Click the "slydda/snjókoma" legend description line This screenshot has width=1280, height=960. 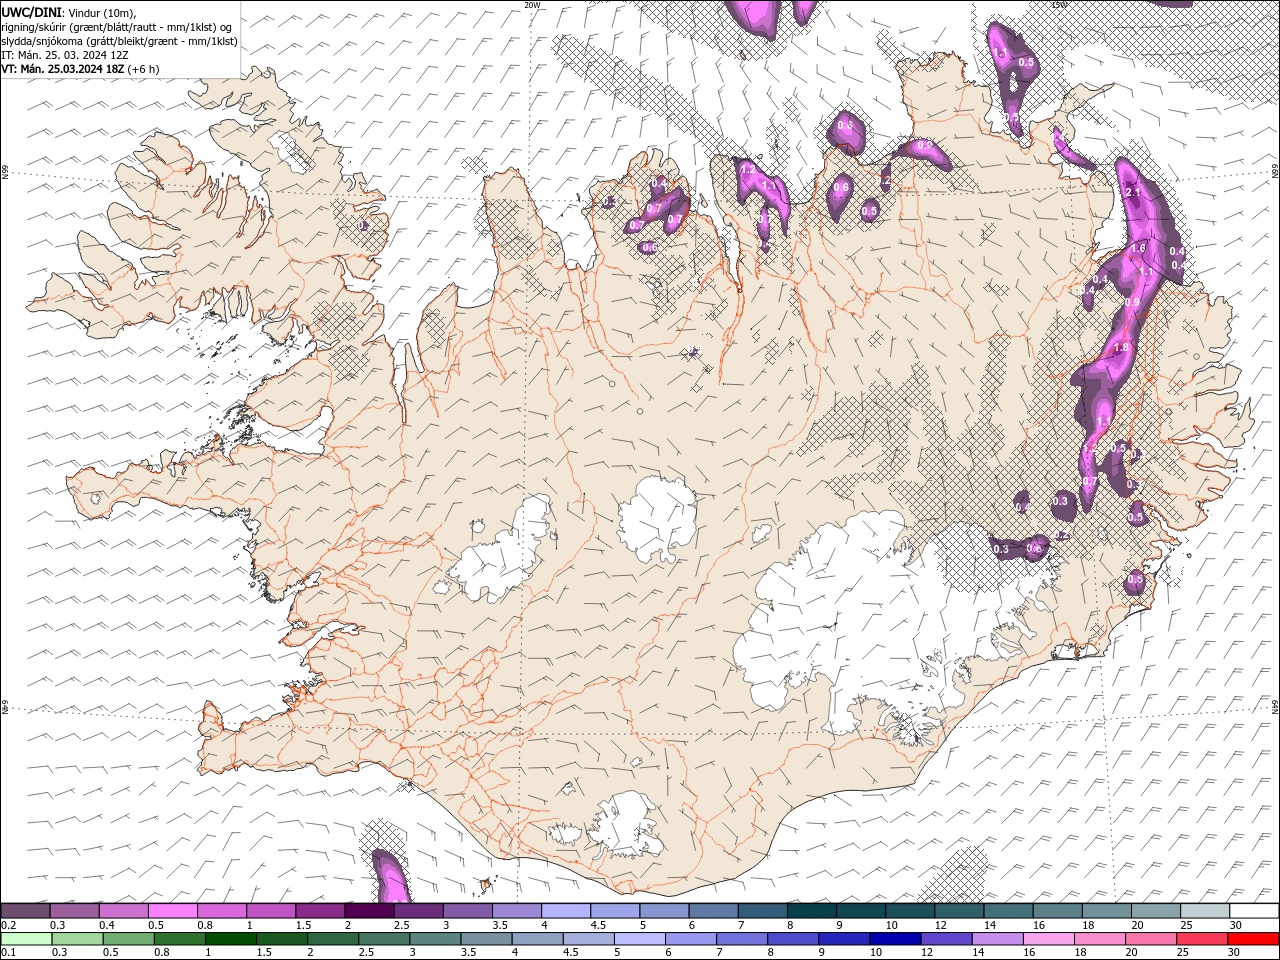click(119, 41)
